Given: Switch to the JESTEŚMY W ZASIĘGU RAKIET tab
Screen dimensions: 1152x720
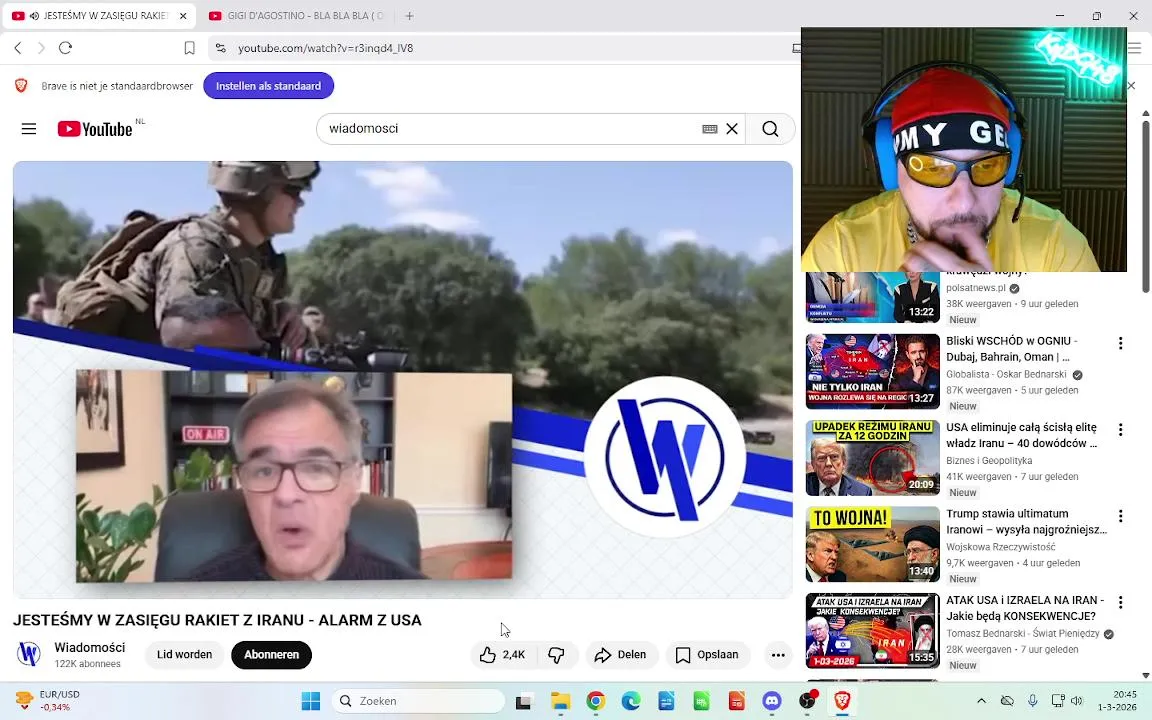Looking at the screenshot, I should (99, 15).
